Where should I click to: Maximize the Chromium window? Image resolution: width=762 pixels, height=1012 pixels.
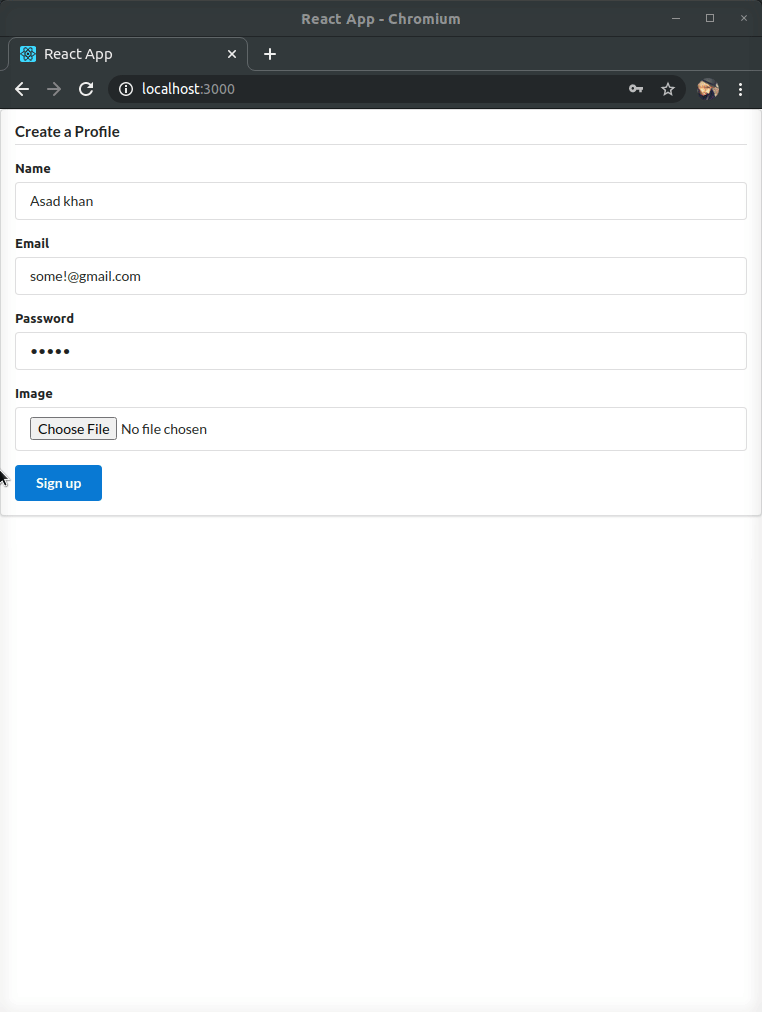point(710,18)
